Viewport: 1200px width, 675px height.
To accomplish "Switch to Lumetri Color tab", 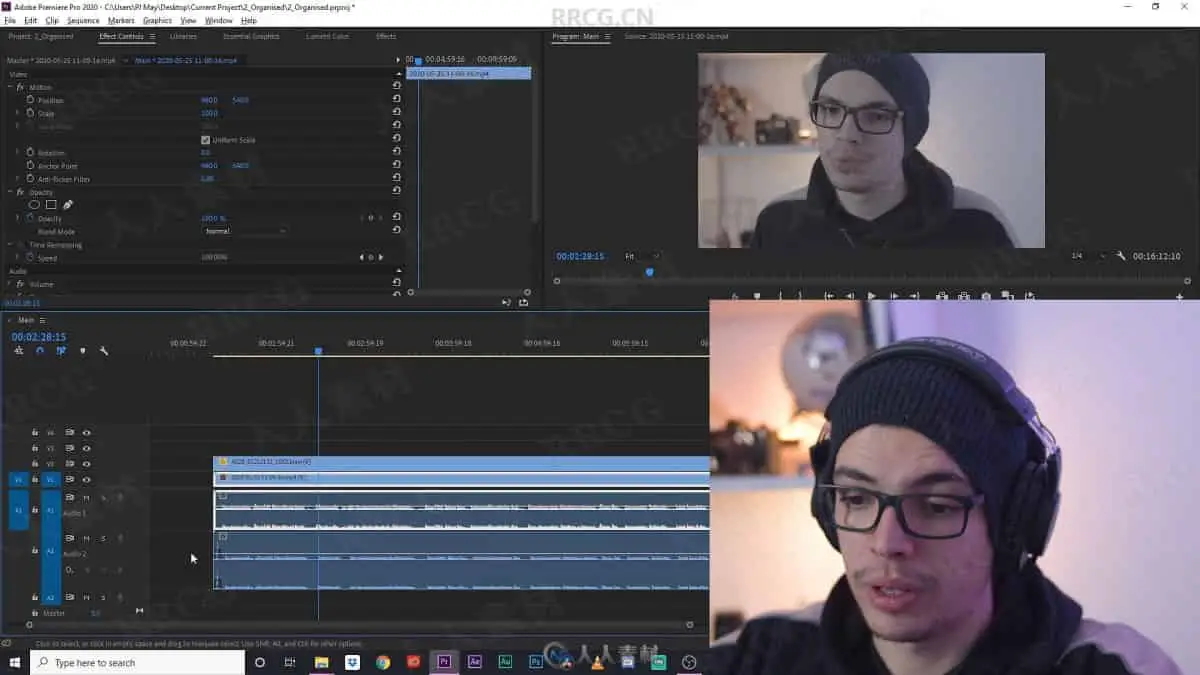I will [x=327, y=37].
